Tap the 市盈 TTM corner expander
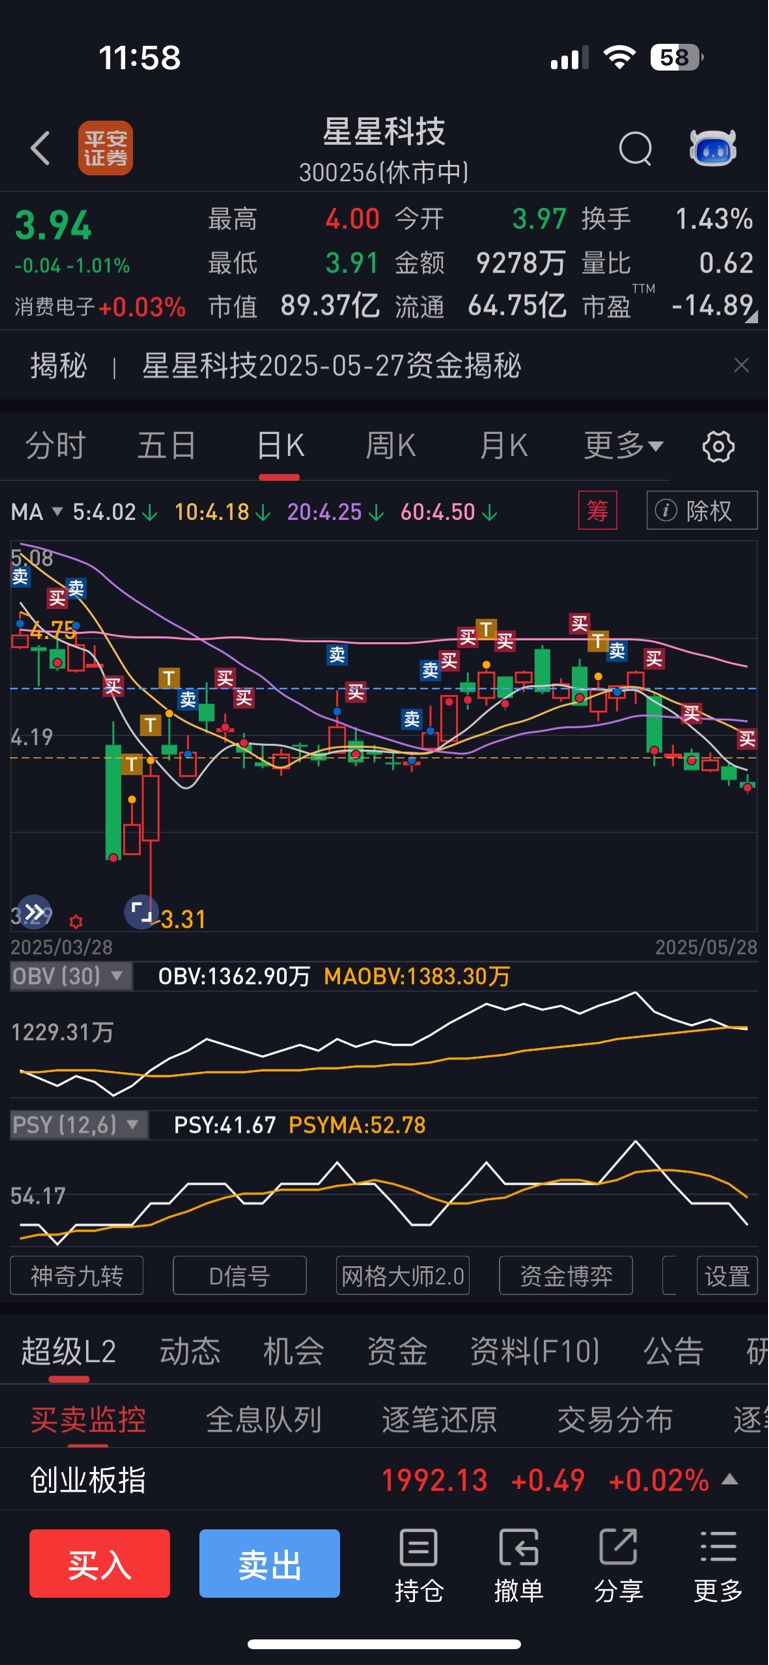 pos(751,316)
